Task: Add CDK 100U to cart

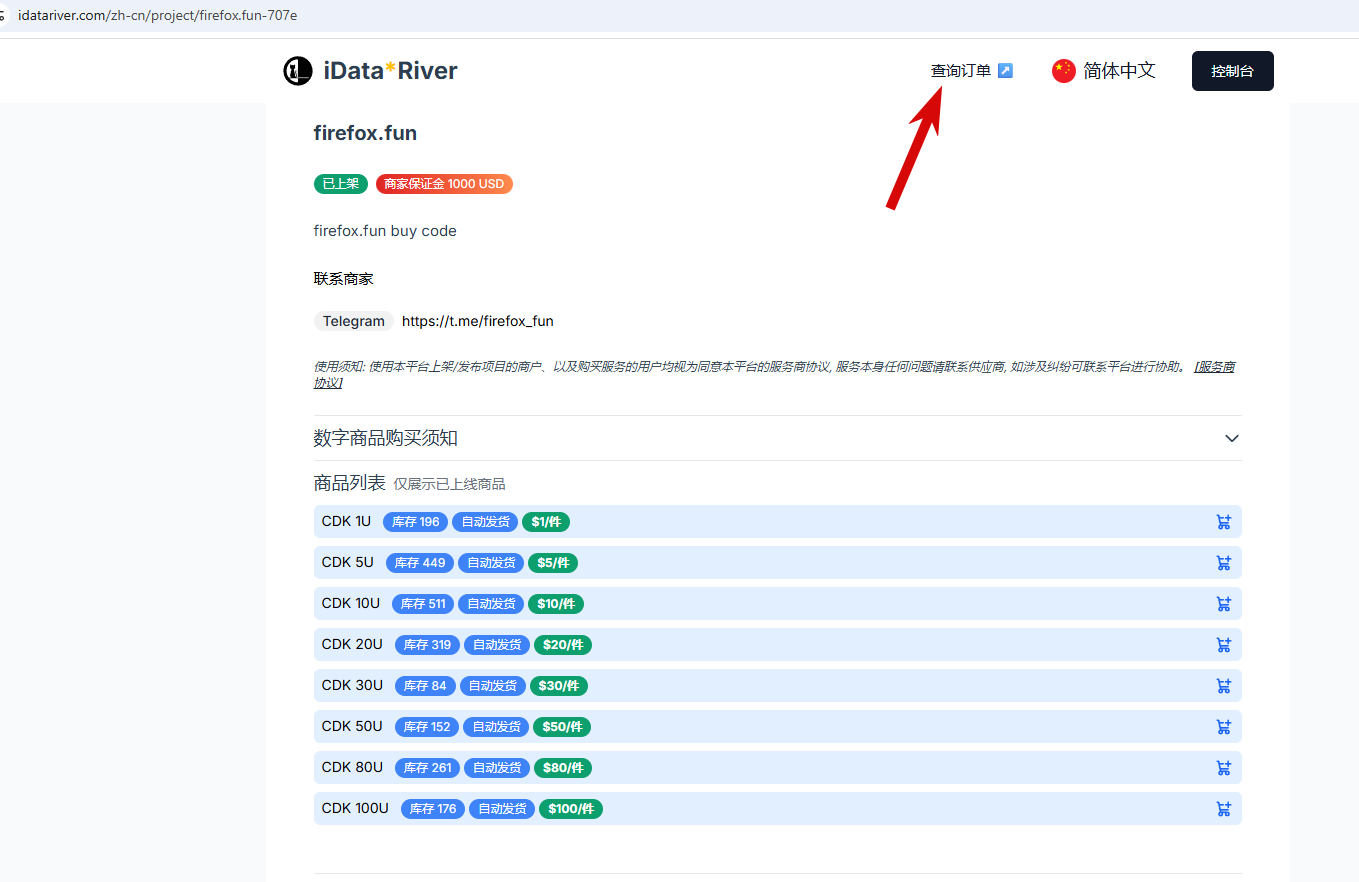Action: point(1223,809)
